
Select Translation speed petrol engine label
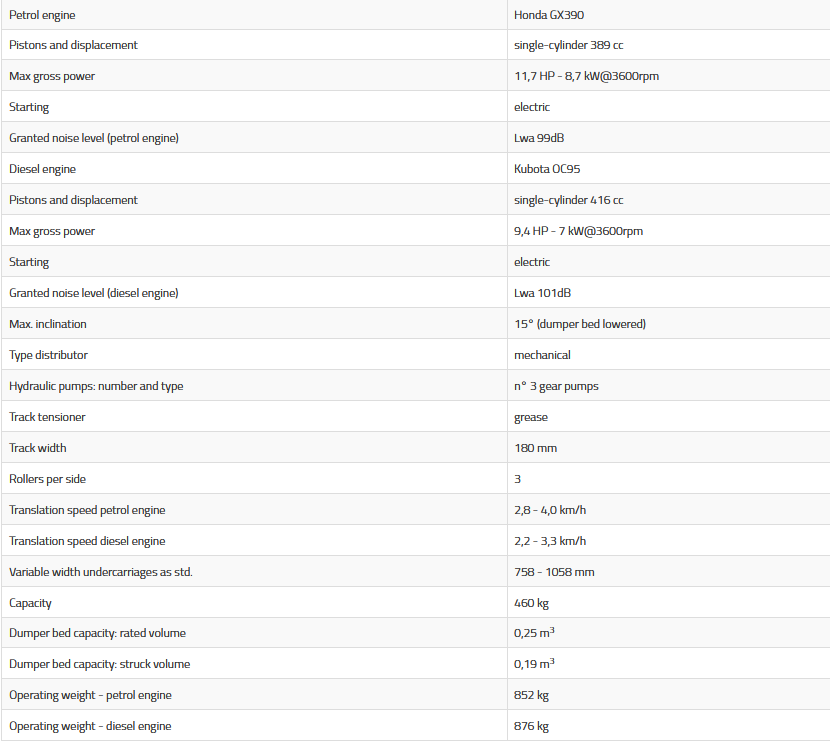click(x=87, y=510)
